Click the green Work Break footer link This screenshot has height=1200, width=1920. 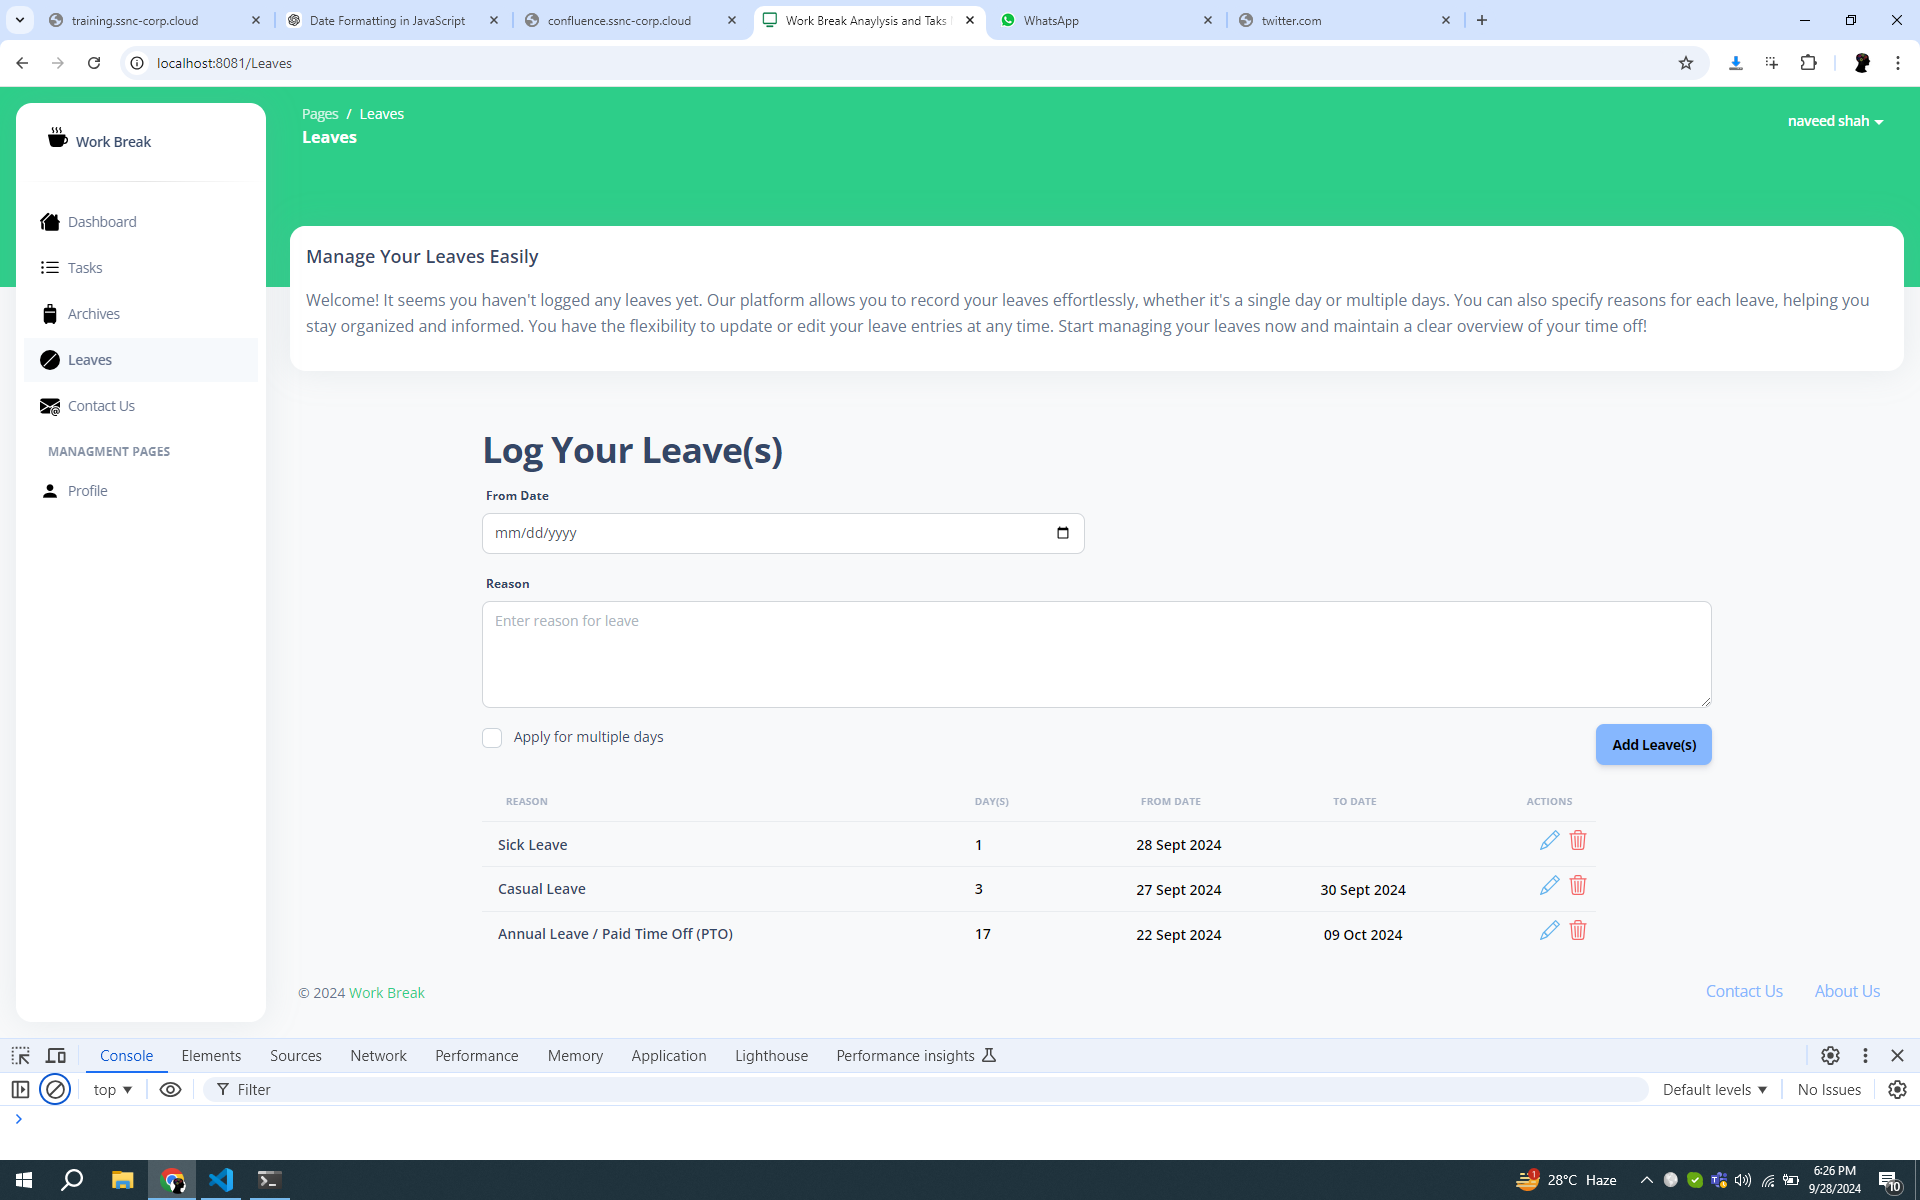(x=386, y=993)
